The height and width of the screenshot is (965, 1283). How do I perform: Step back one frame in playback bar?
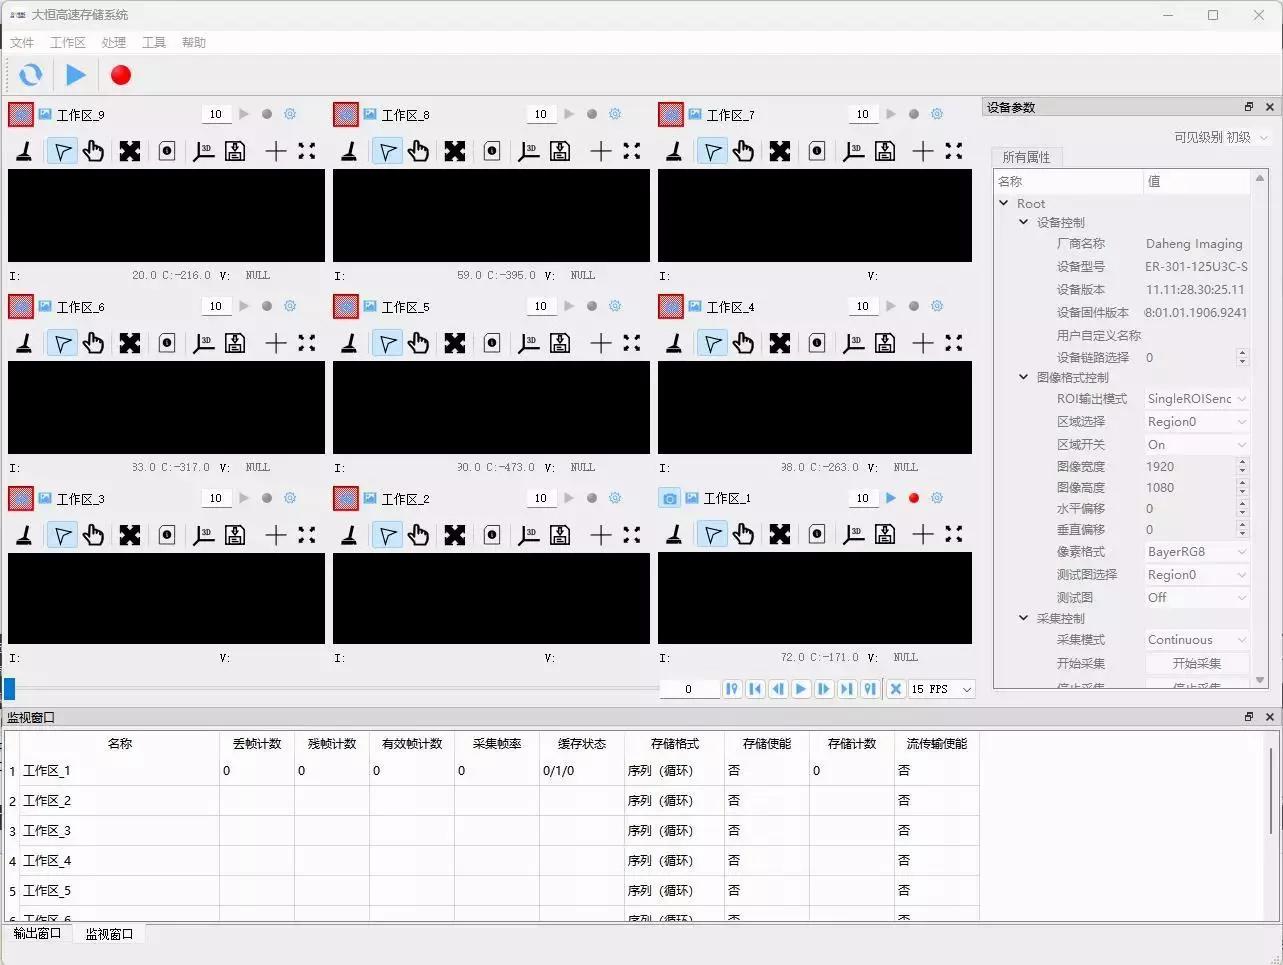click(x=778, y=689)
